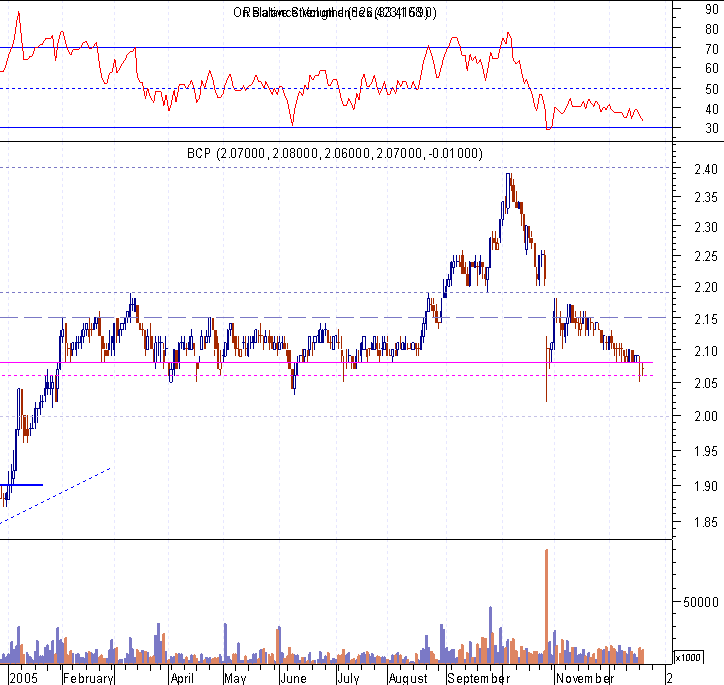The height and width of the screenshot is (685, 724).
Task: Click the September label on time axis
Action: coord(479,678)
